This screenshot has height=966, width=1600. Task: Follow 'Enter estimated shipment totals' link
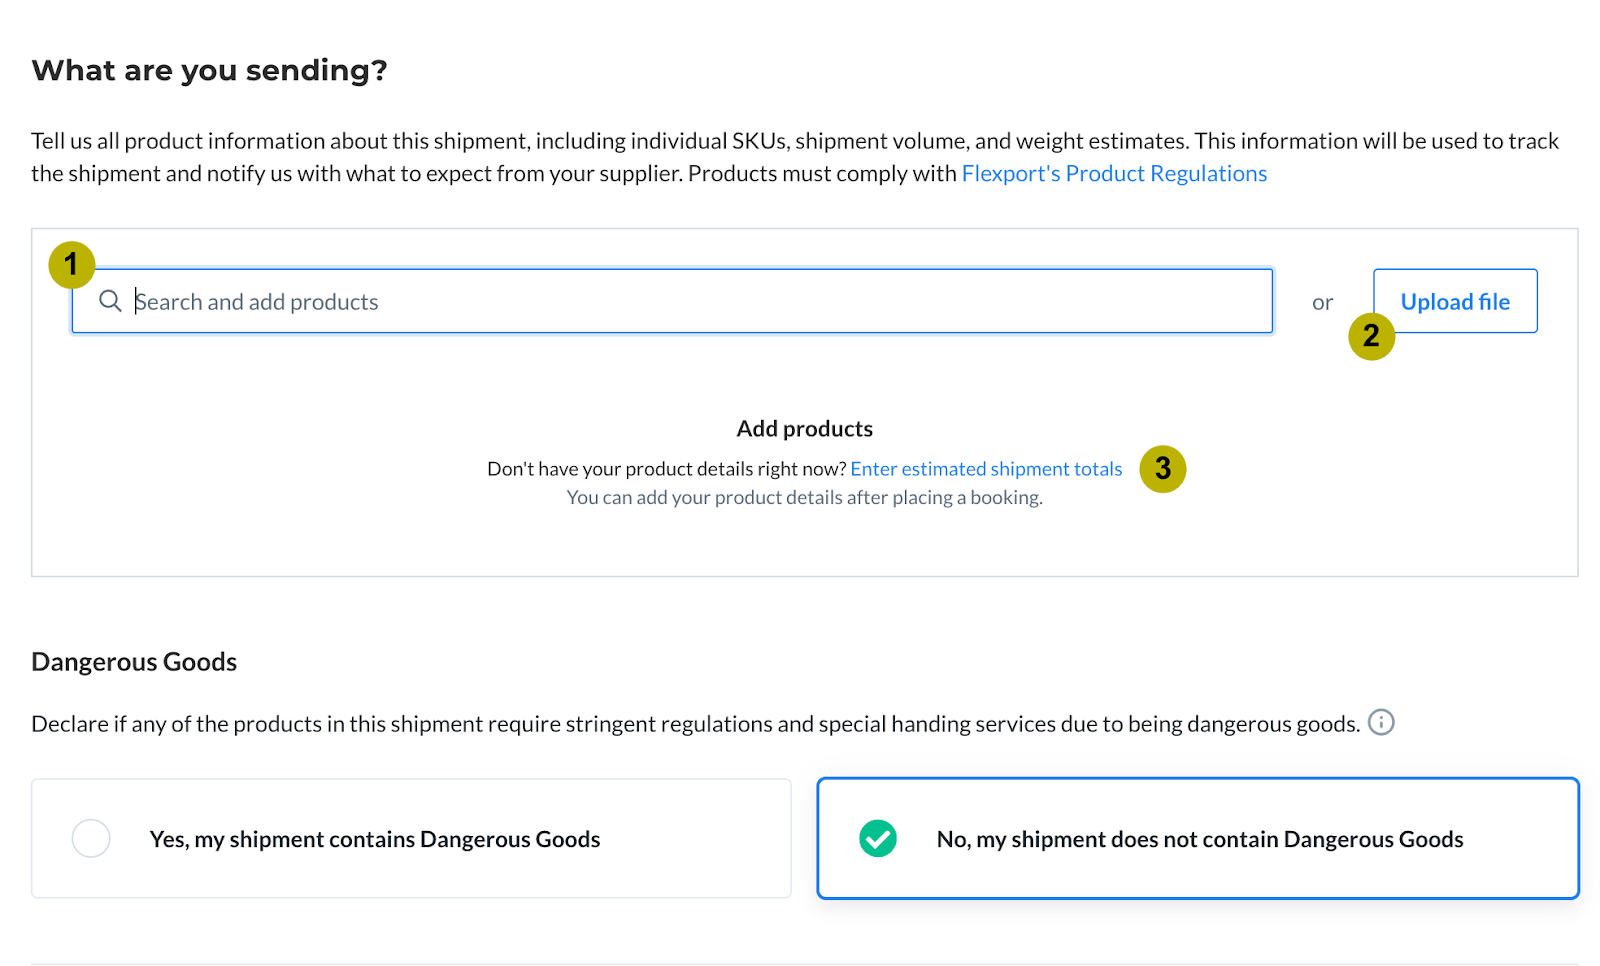[x=986, y=469]
